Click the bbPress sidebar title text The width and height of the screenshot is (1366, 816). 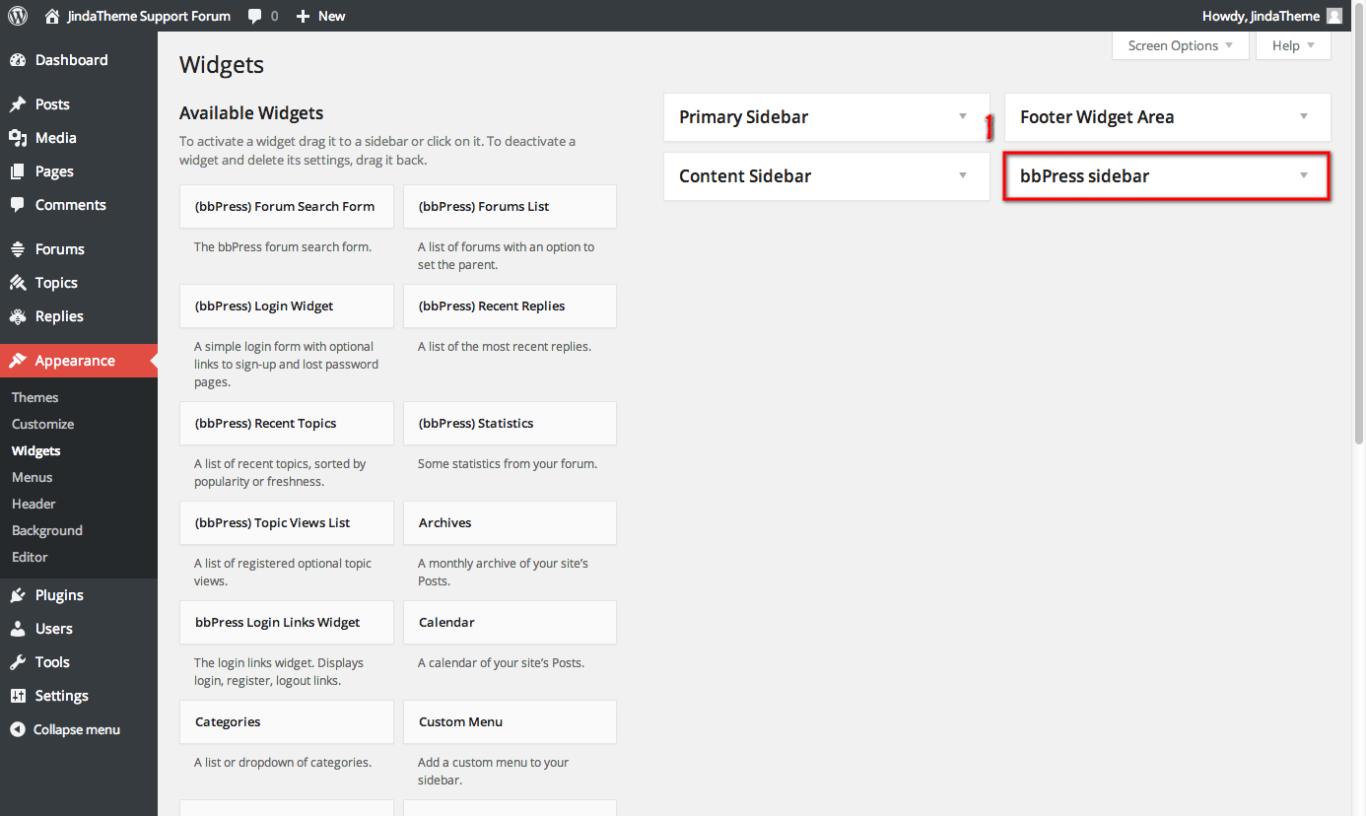(x=1084, y=176)
